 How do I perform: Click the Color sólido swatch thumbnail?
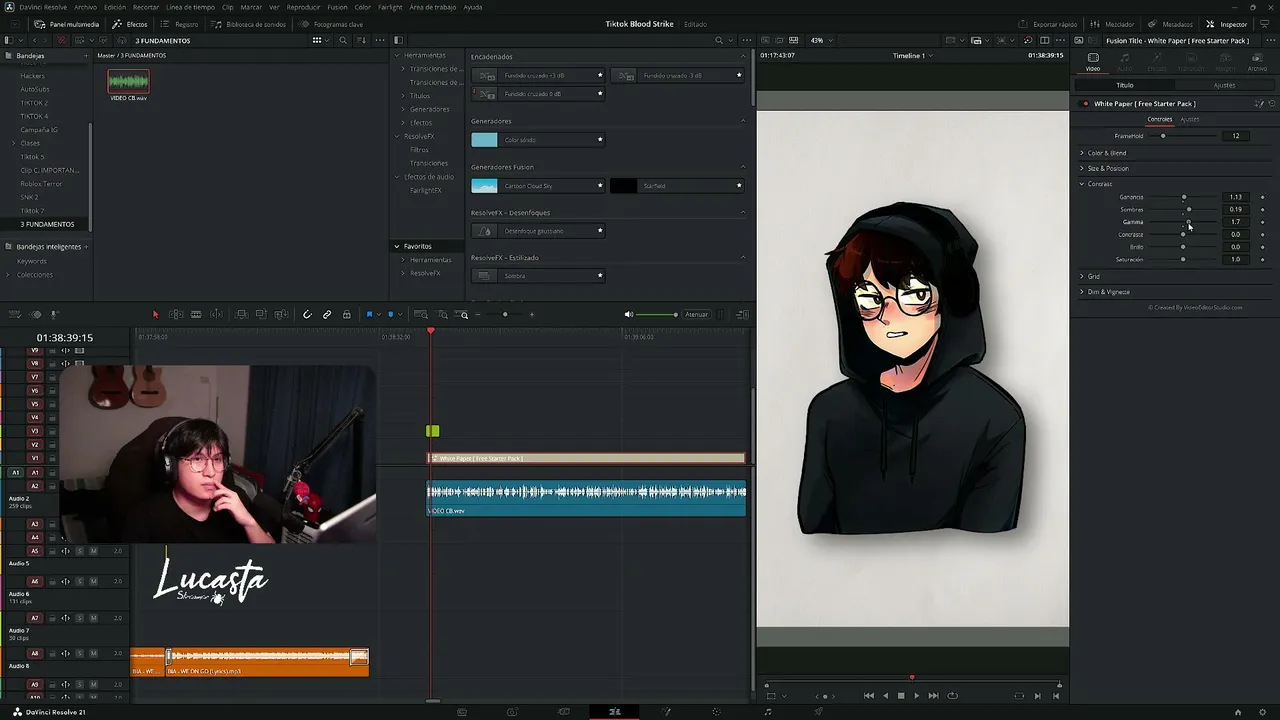(484, 140)
